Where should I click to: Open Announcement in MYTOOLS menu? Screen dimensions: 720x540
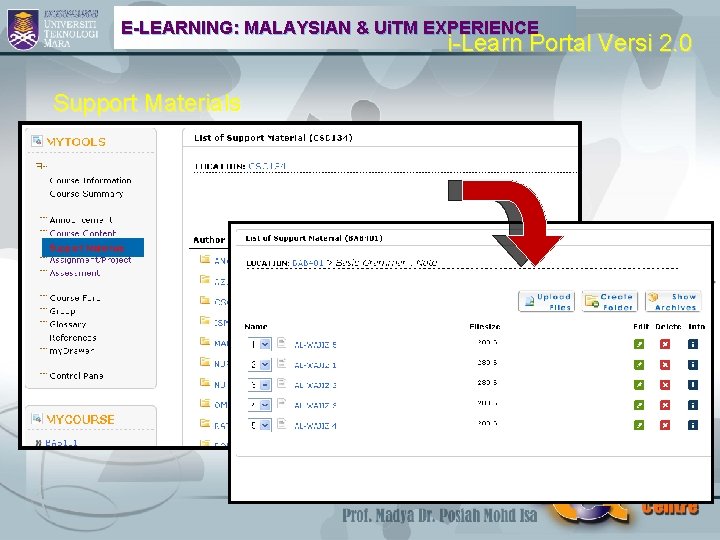pos(81,220)
